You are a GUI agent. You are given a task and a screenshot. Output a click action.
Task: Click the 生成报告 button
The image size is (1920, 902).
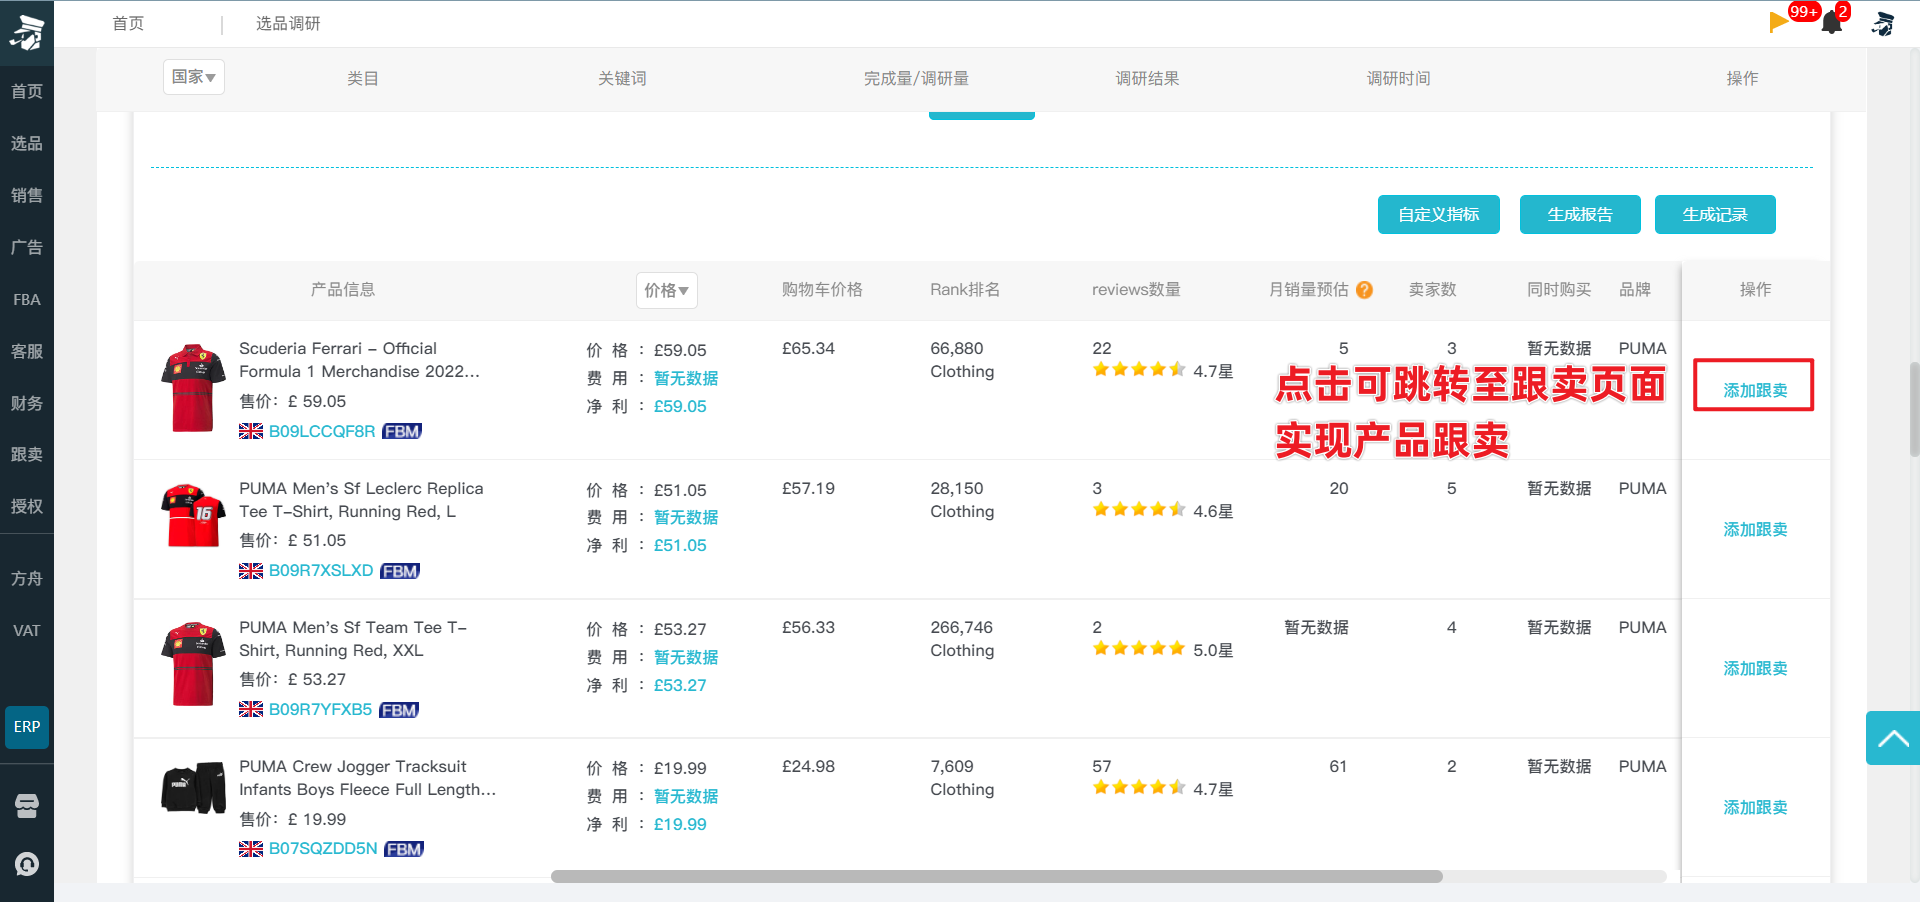[x=1580, y=214]
